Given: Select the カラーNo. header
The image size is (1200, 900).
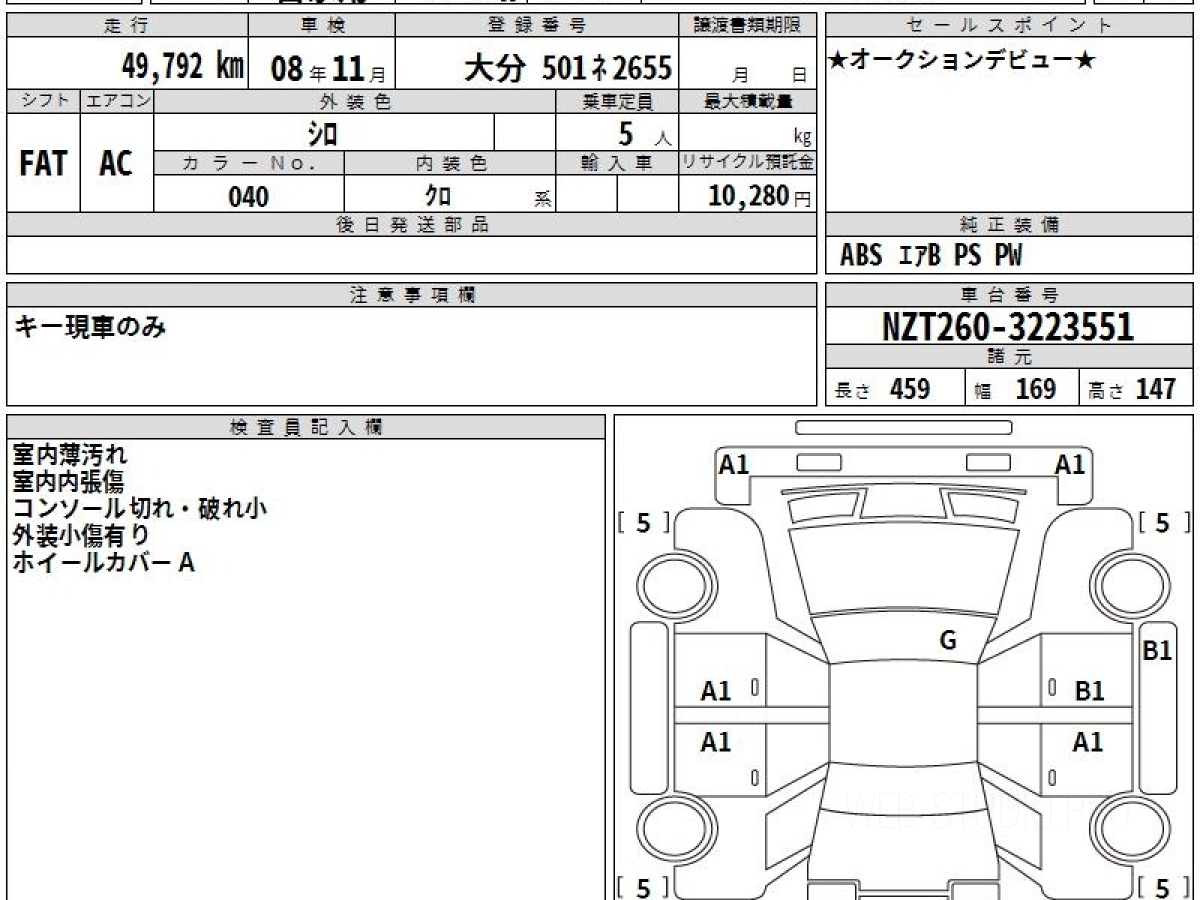Looking at the screenshot, I should pyautogui.click(x=249, y=163).
